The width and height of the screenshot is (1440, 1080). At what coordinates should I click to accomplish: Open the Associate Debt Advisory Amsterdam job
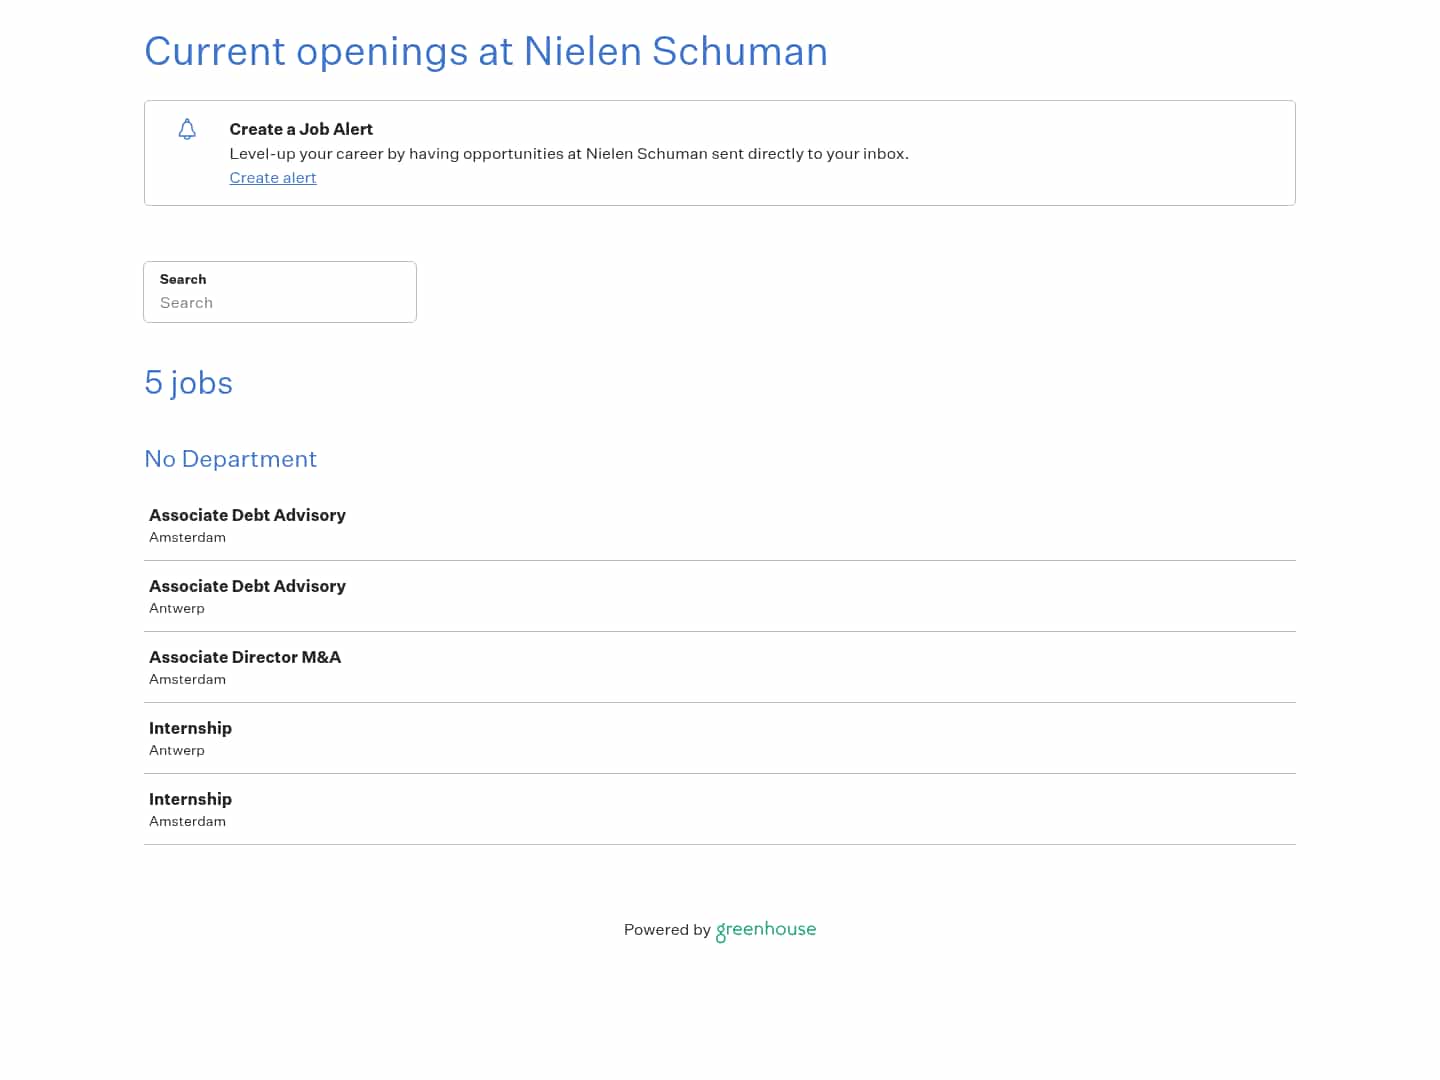(247, 515)
